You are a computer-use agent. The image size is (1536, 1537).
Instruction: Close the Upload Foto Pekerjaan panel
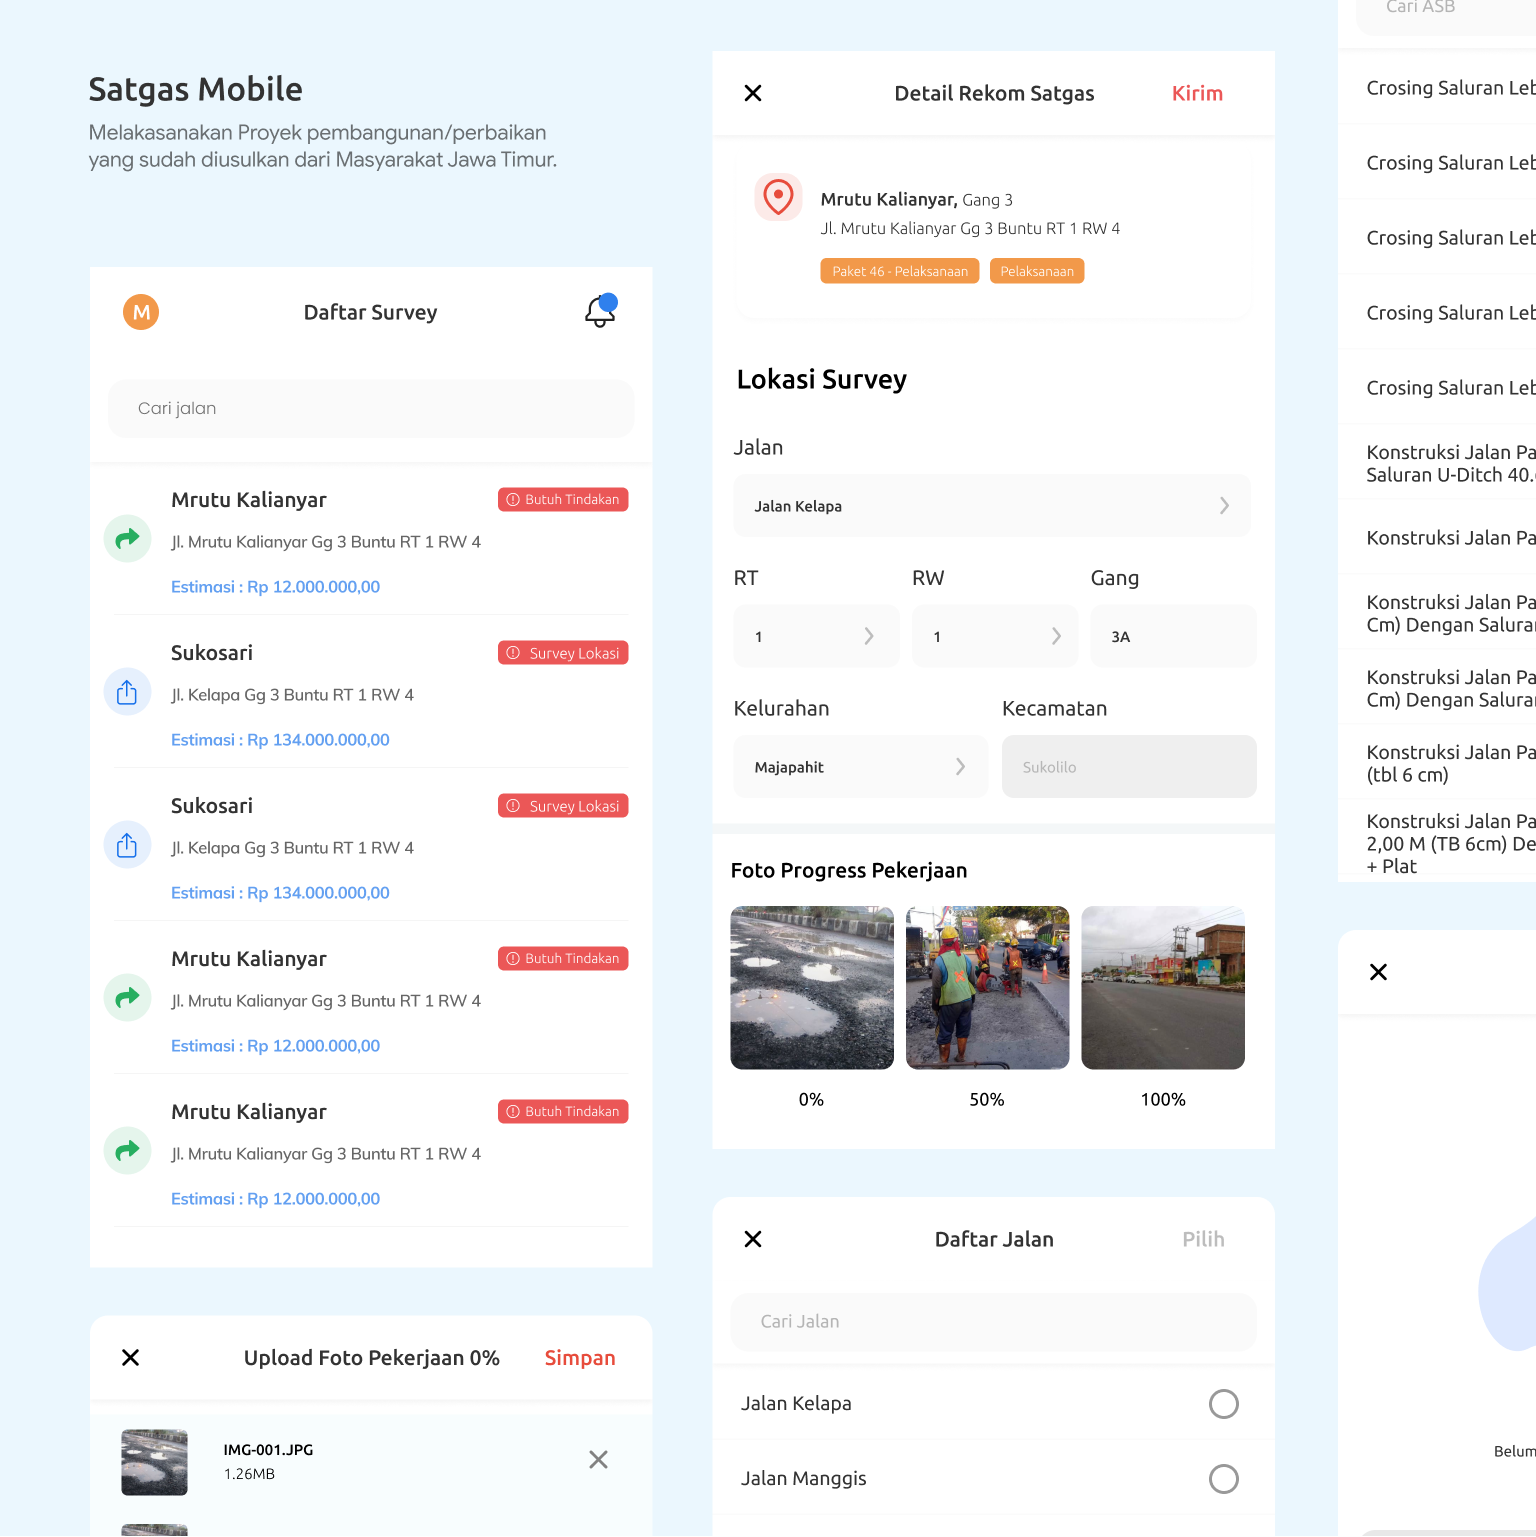130,1357
